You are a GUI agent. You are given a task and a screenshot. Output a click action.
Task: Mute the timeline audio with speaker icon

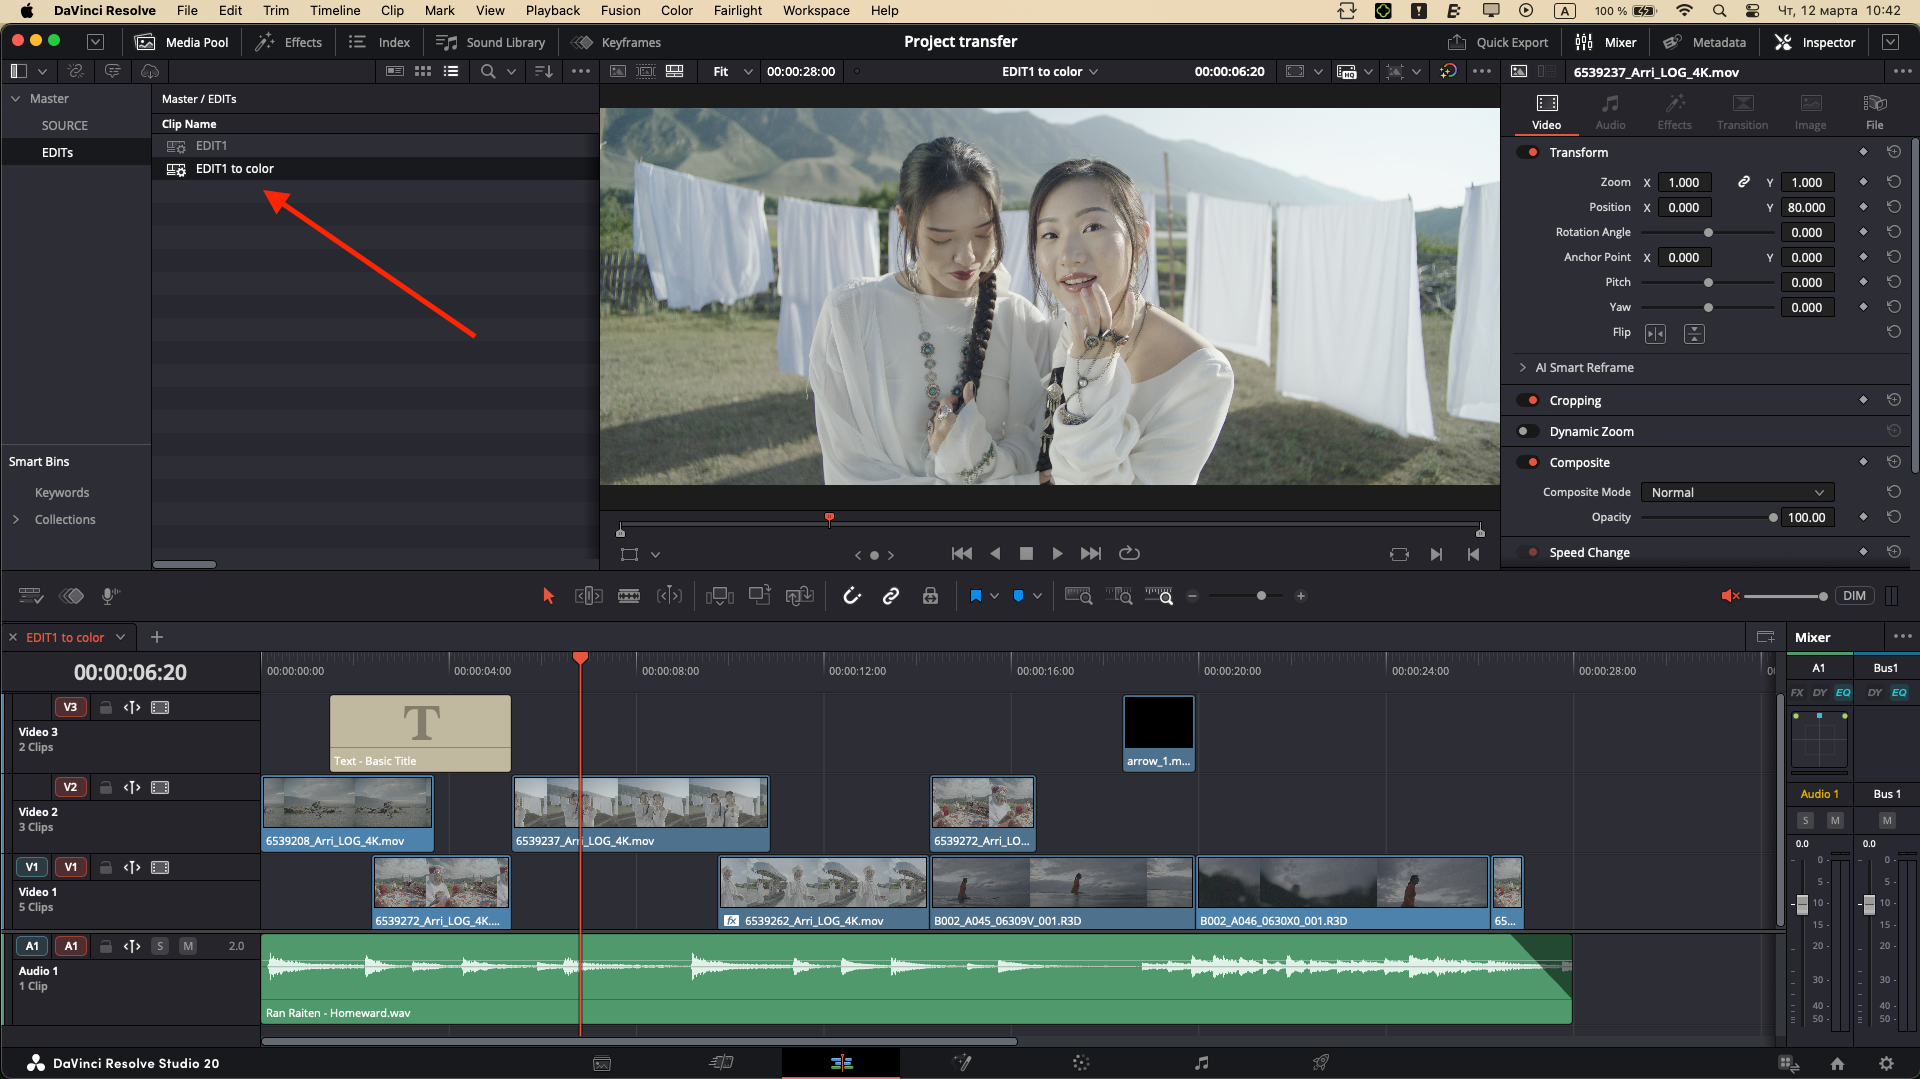pyautogui.click(x=1732, y=595)
